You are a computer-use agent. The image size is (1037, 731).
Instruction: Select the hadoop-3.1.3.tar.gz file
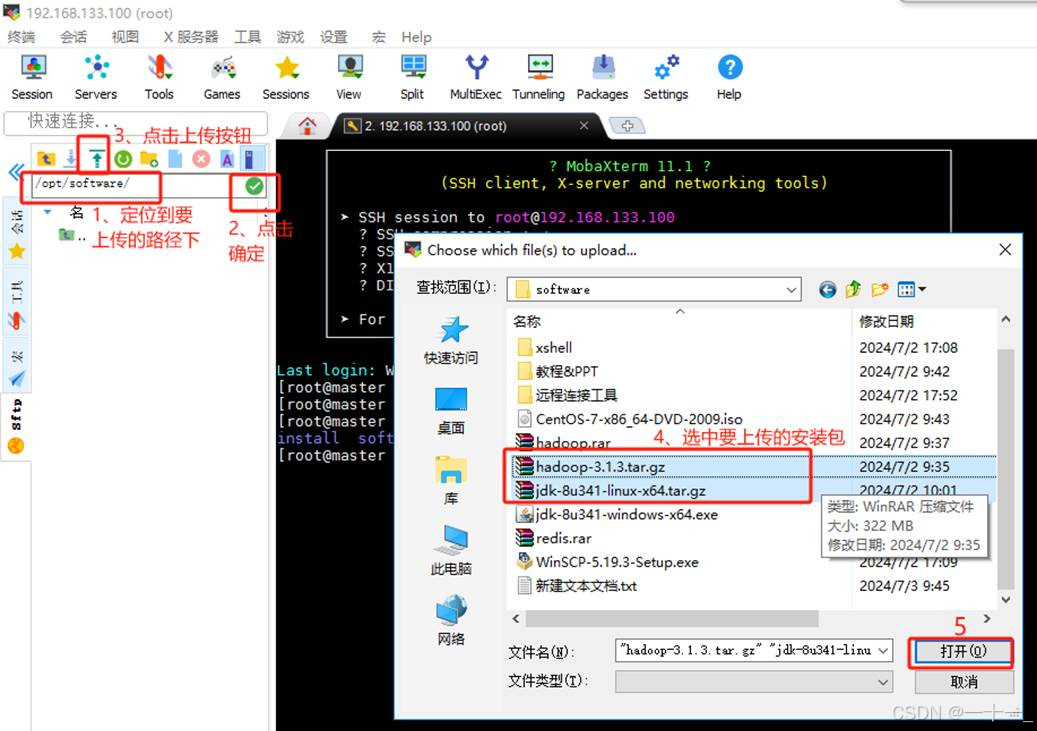point(753,467)
